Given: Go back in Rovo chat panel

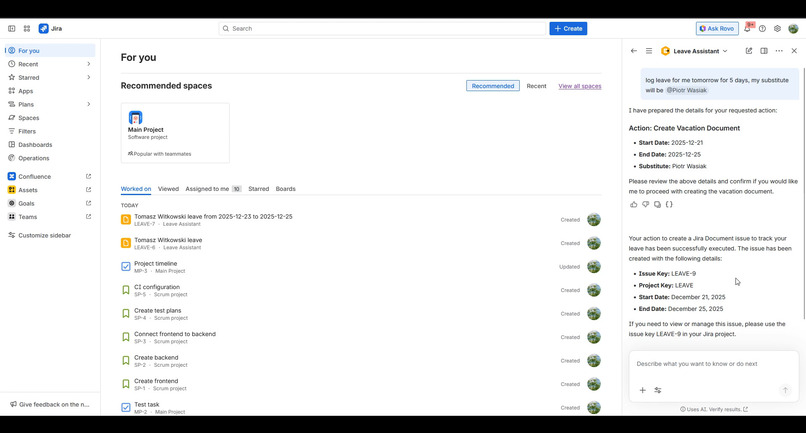Looking at the screenshot, I should tap(634, 51).
